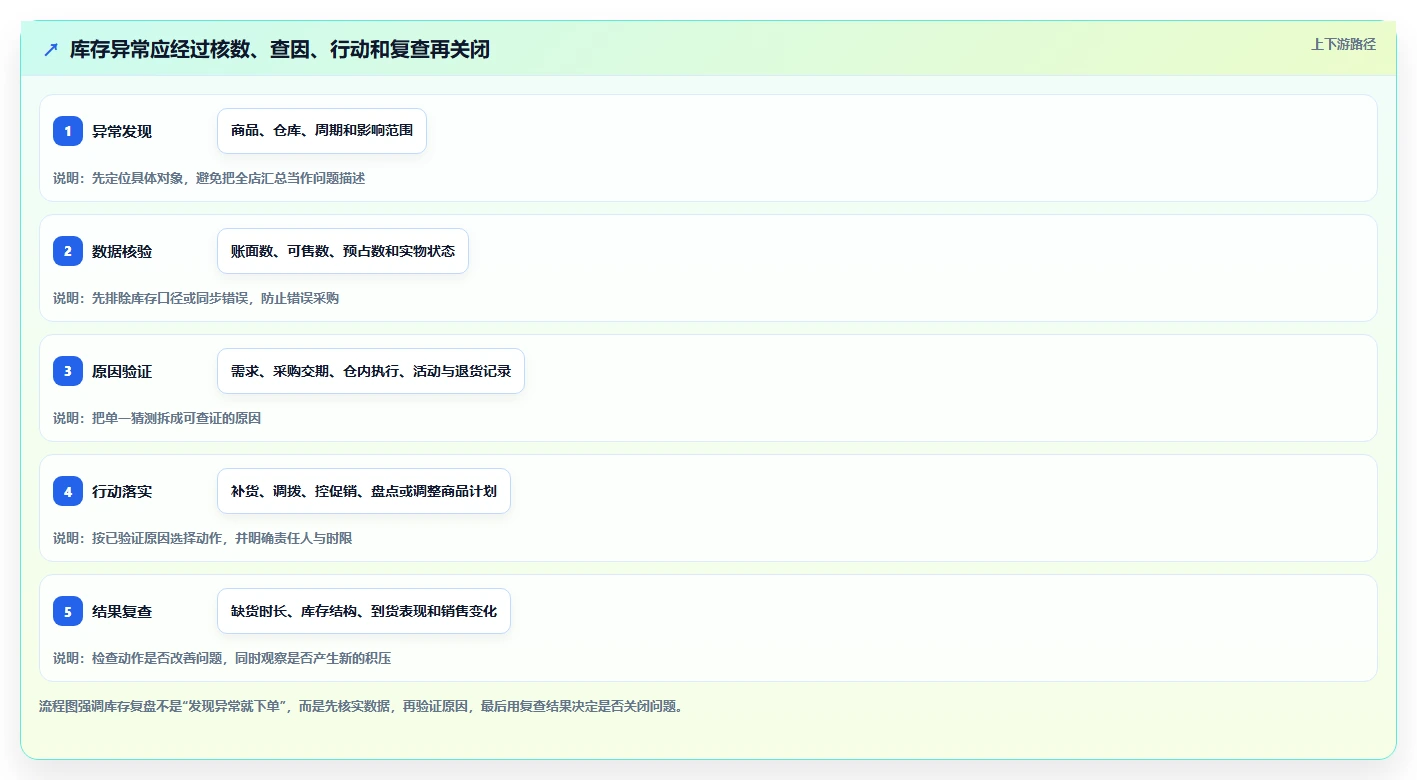Click the 账面数、可售数、预占数和实物状态 chip
Viewport: 1417px width, 780px height.
343,251
